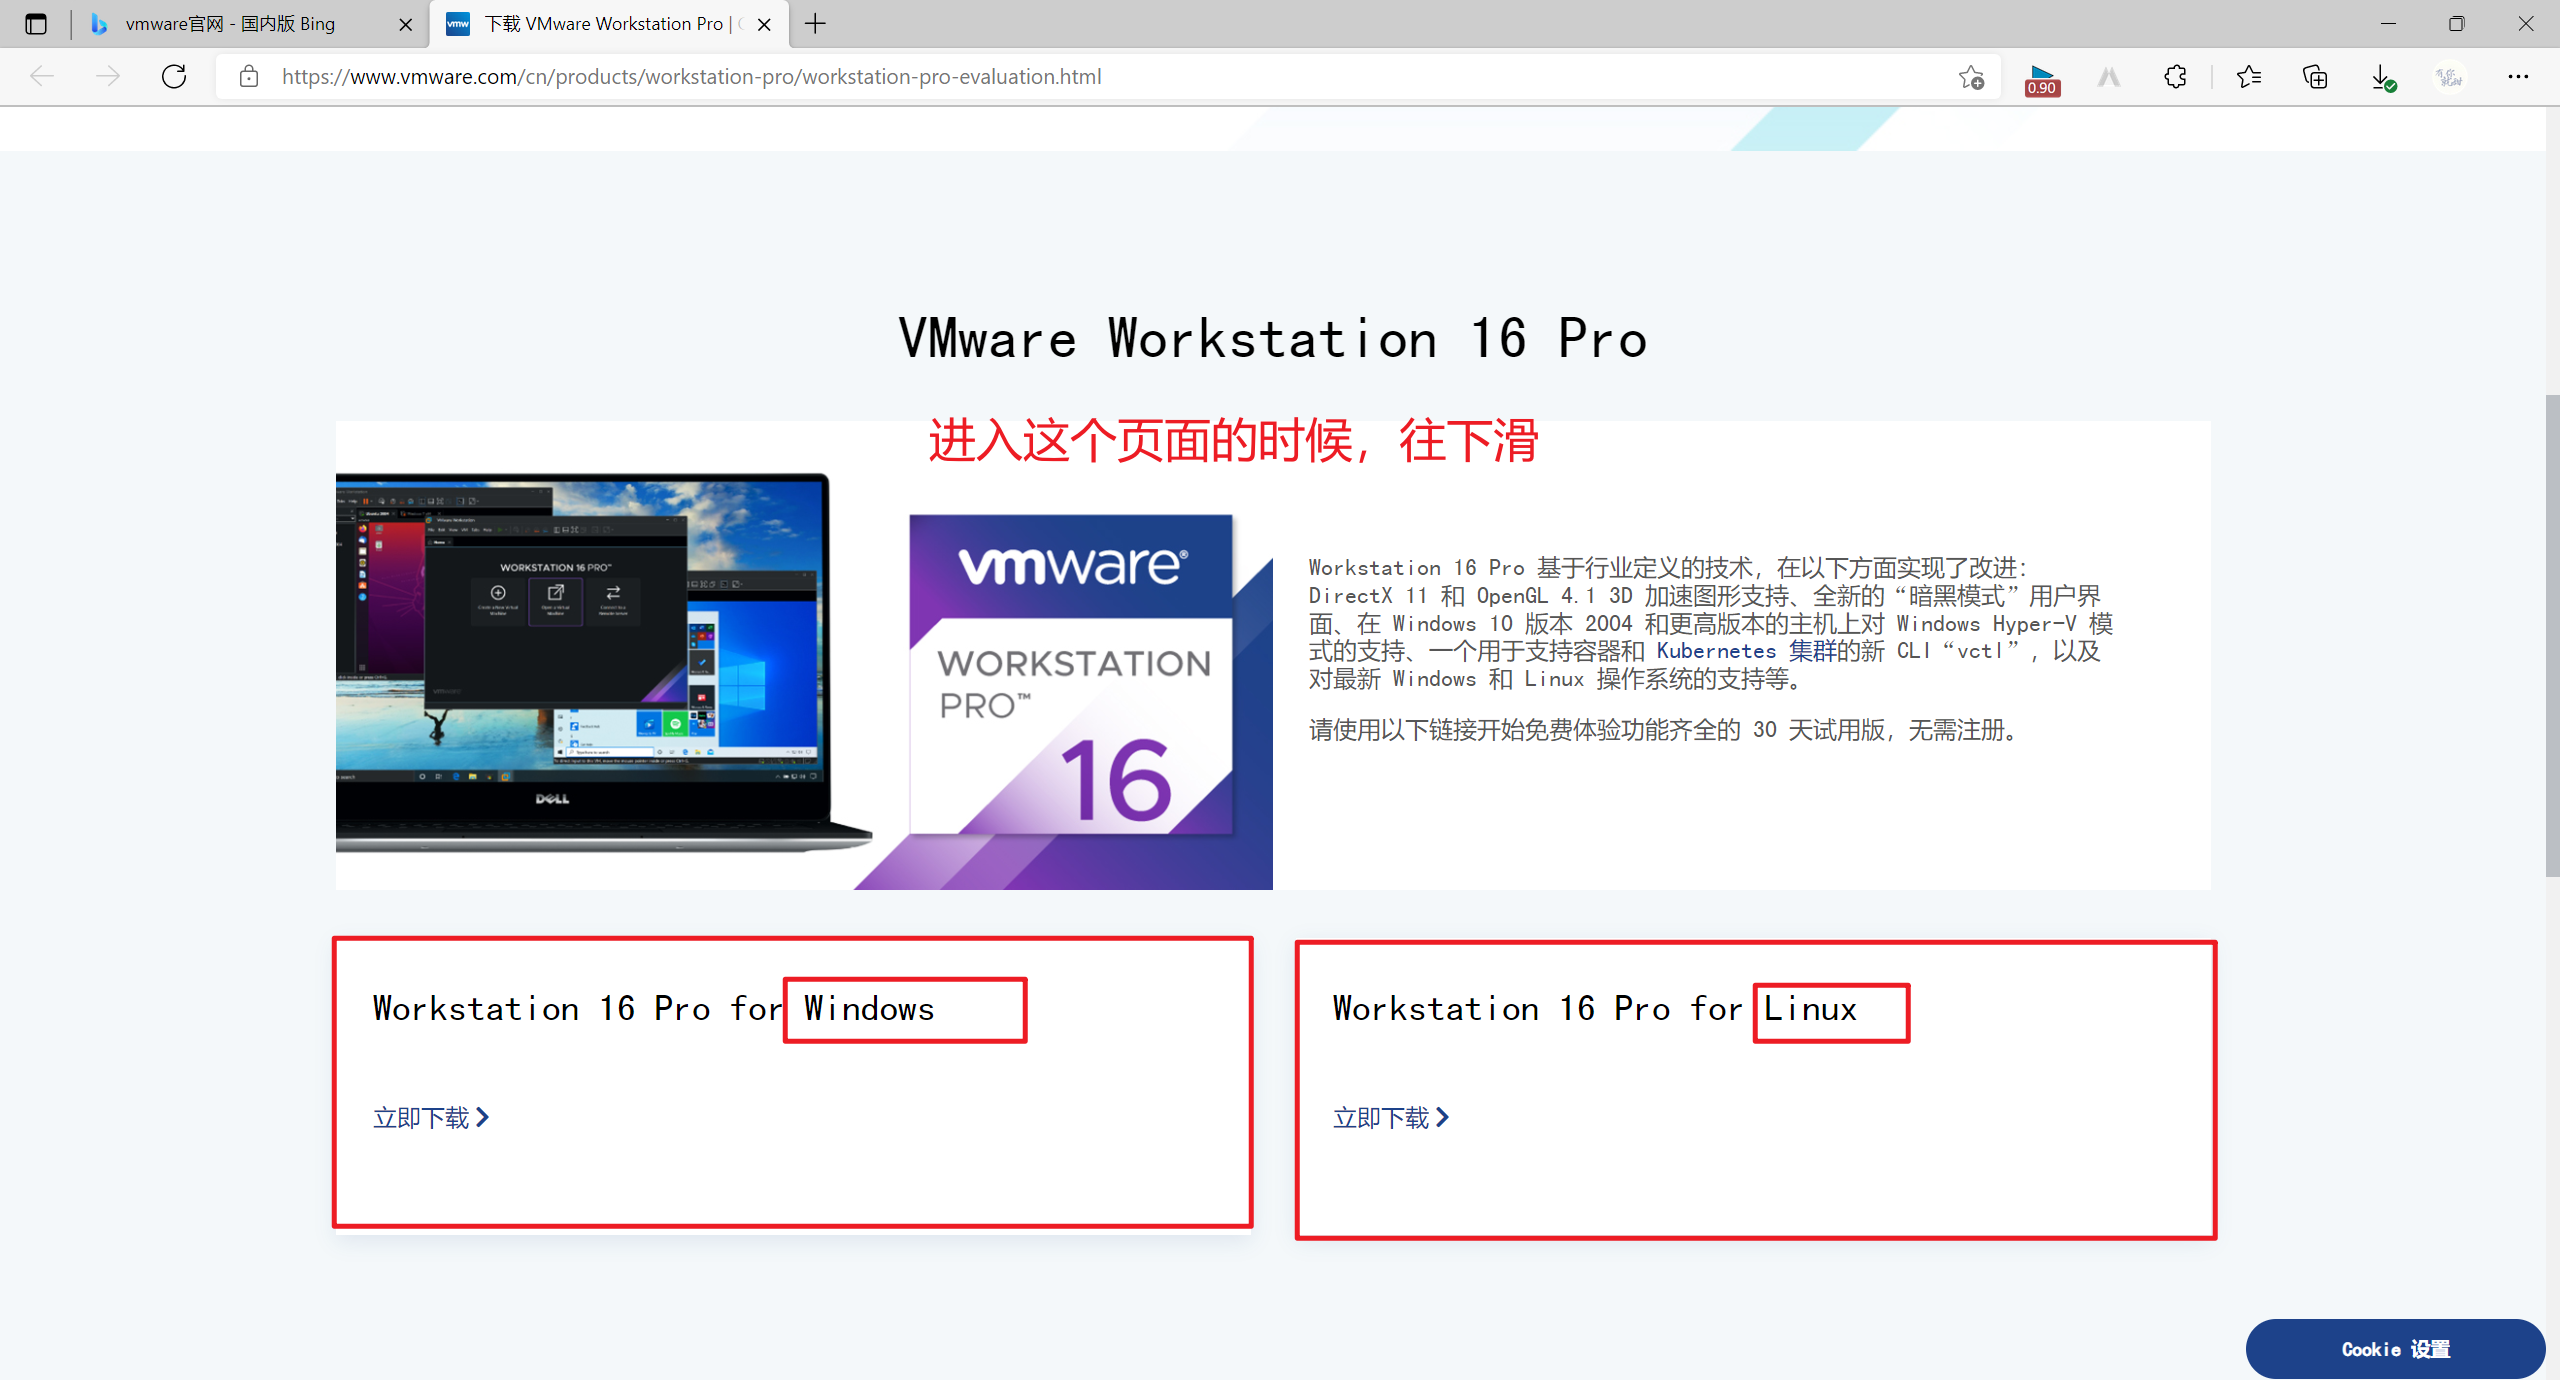This screenshot has height=1380, width=2560.
Task: Switch to the vmware官网 - 国内版 Bing tab
Action: click(x=230, y=24)
